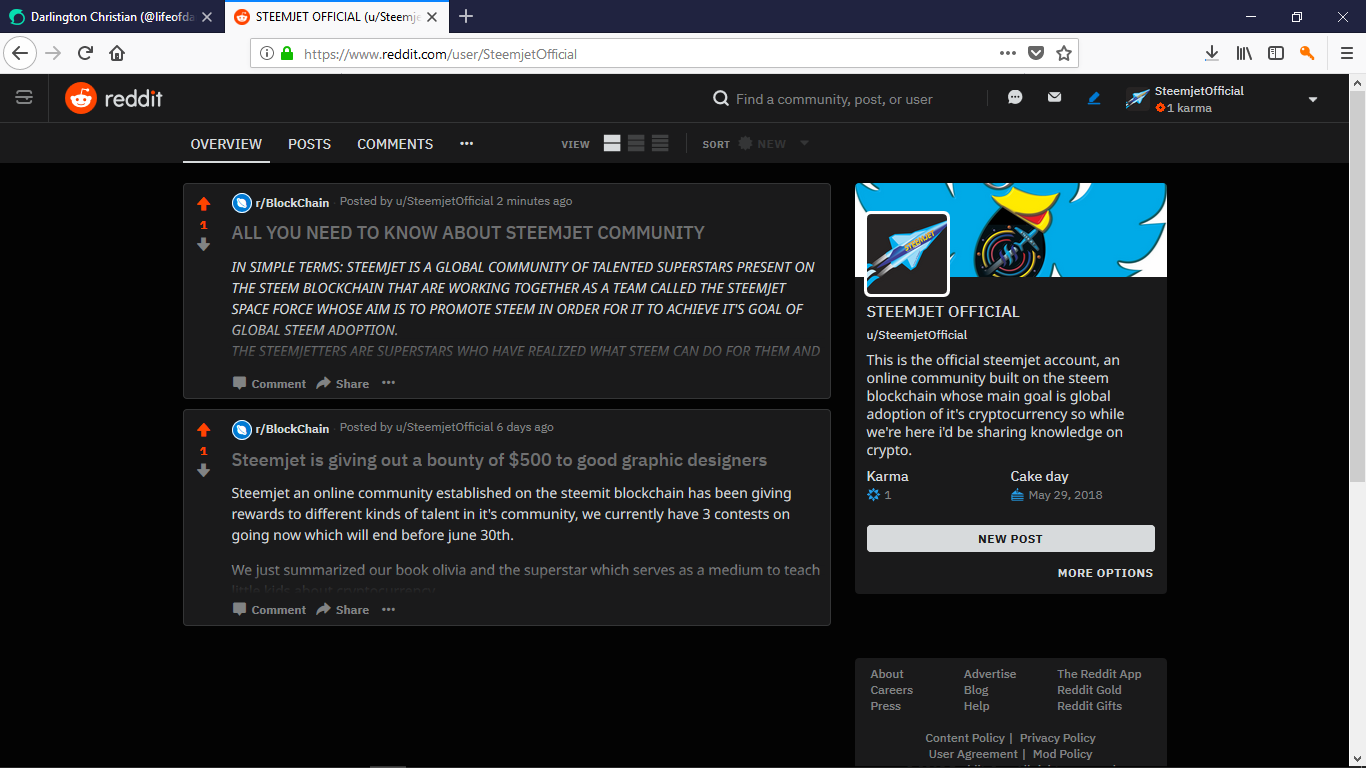Open the Advertise footer link
Image resolution: width=1366 pixels, height=768 pixels.
tap(989, 674)
